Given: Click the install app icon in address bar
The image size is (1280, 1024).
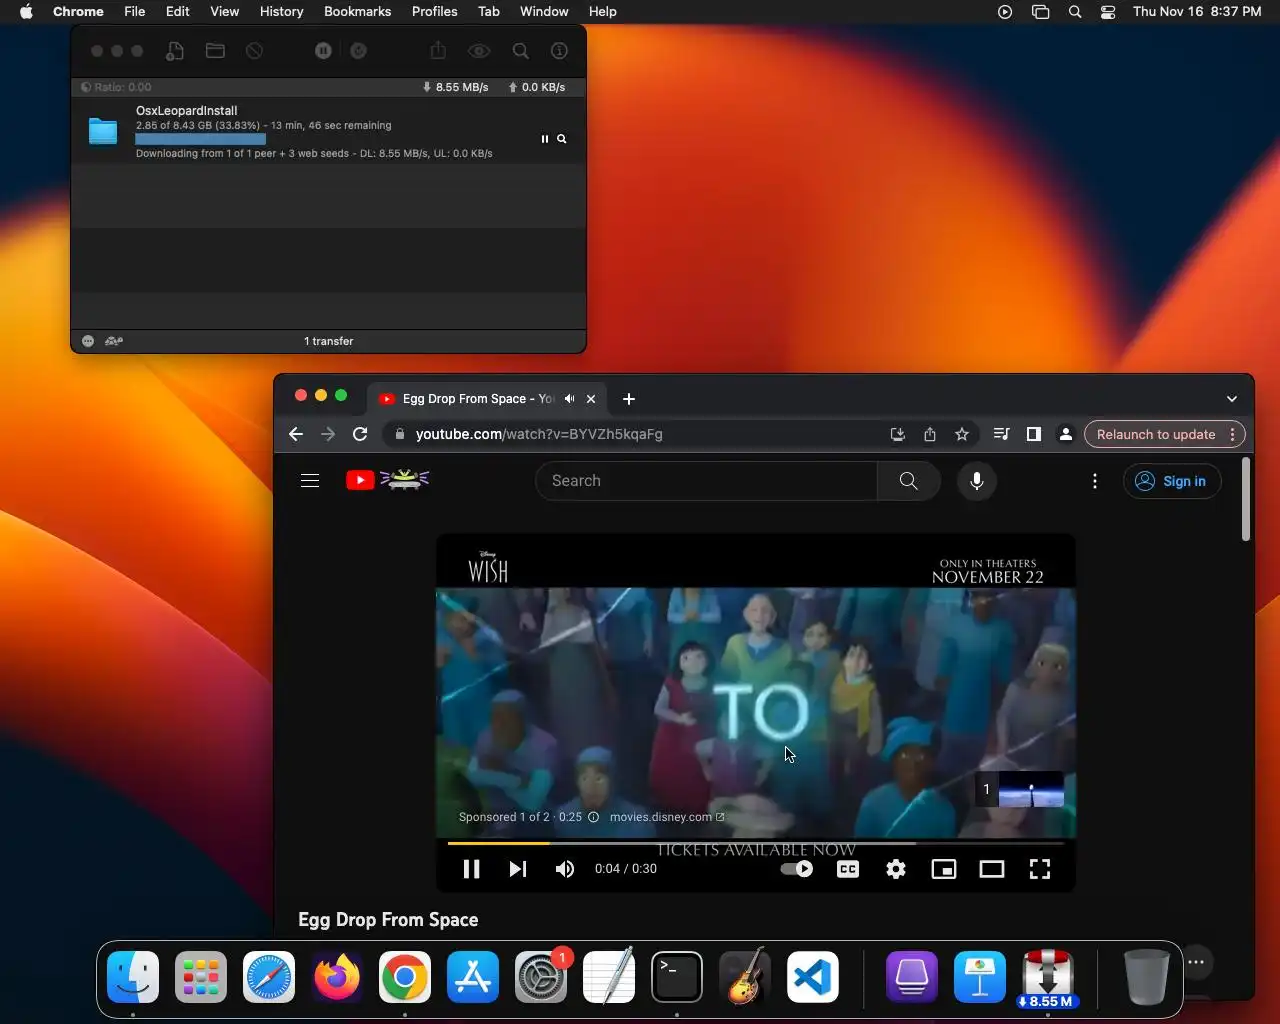Looking at the screenshot, I should click(x=898, y=434).
